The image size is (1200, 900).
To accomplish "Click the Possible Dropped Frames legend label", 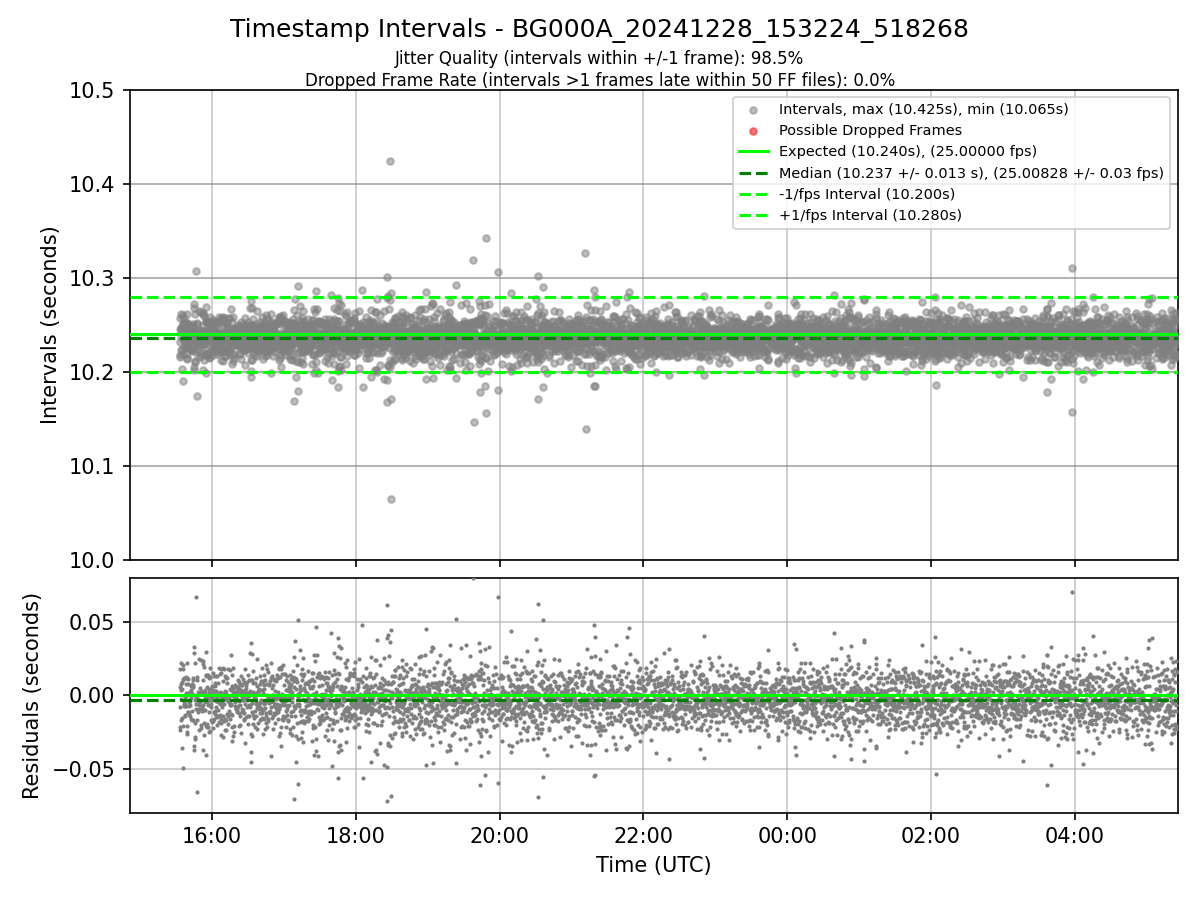I will pos(870,130).
